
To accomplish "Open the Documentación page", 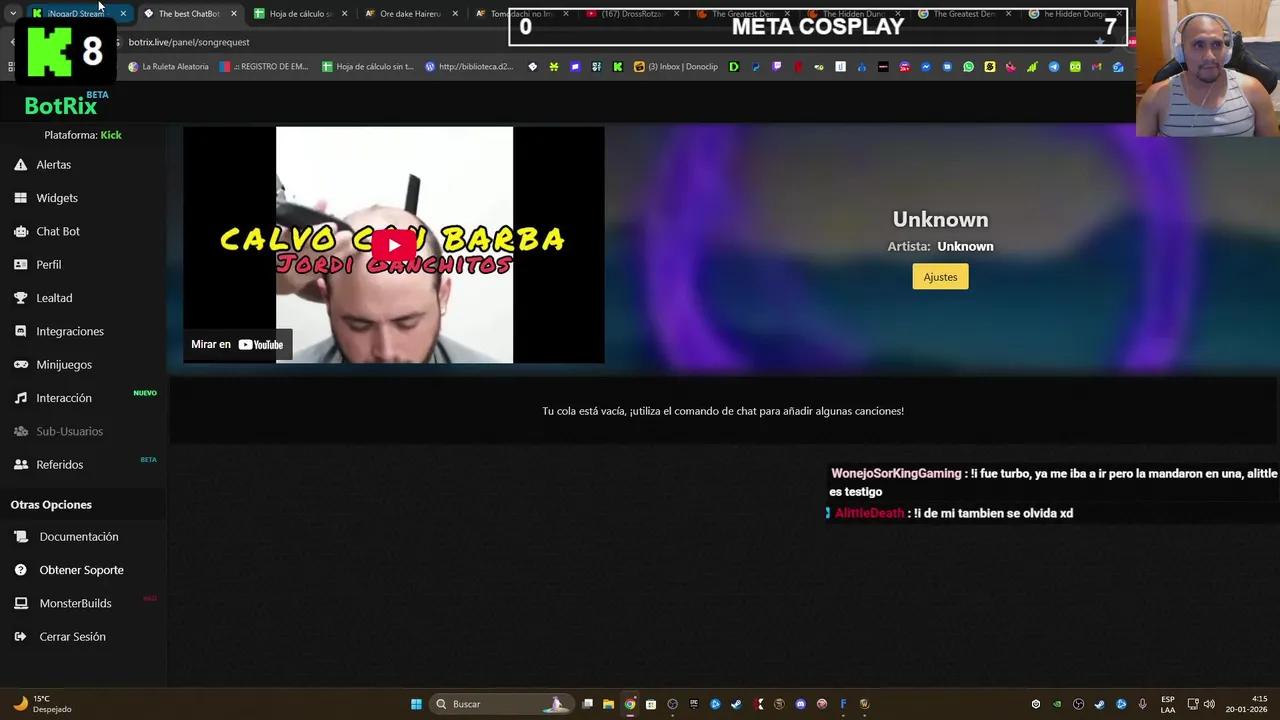I will click(x=79, y=536).
